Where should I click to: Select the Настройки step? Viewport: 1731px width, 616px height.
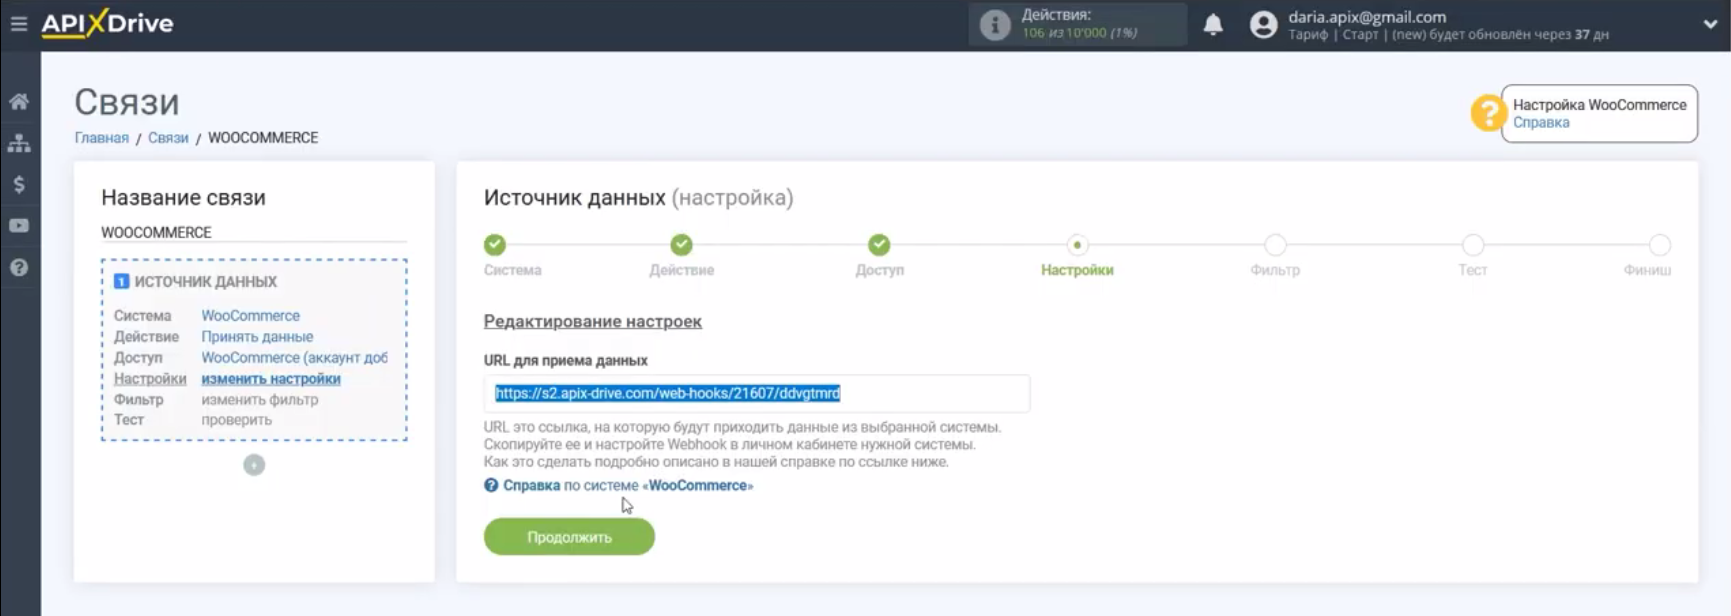1077,245
